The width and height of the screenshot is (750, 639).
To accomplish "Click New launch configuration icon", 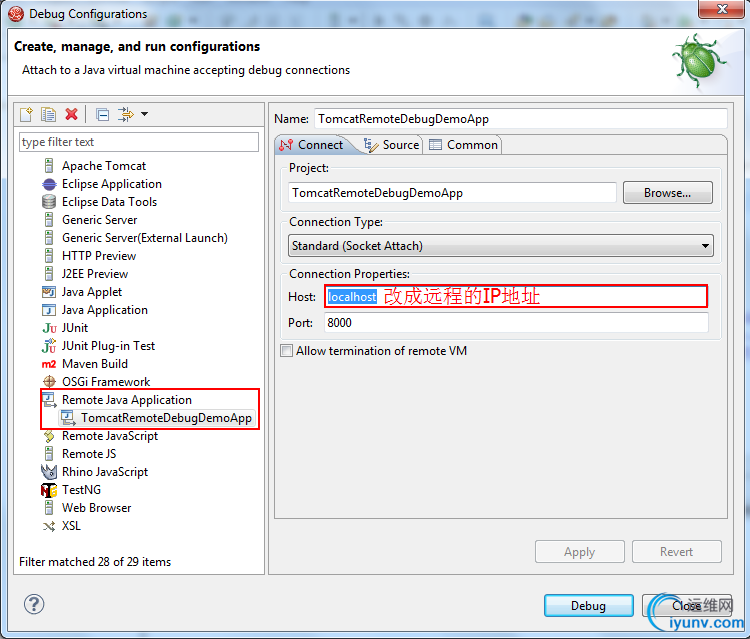I will (x=27, y=114).
